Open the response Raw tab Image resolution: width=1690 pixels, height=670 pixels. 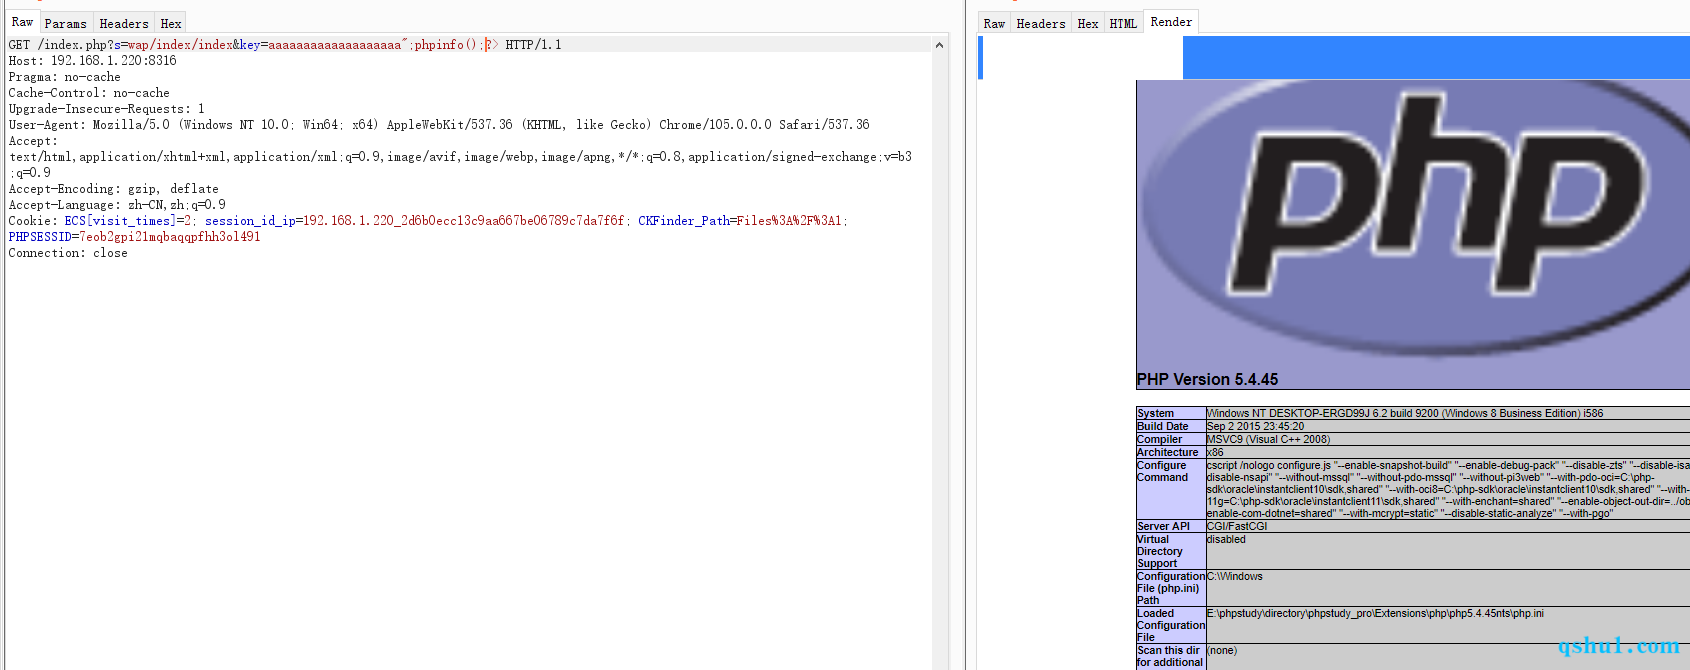[994, 23]
